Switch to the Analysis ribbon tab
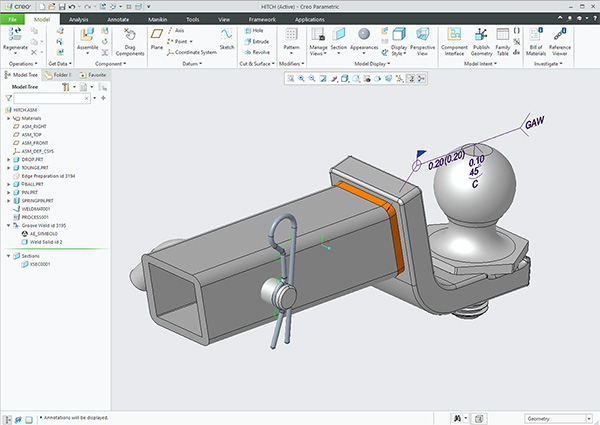The height and width of the screenshot is (425, 600). (79, 18)
